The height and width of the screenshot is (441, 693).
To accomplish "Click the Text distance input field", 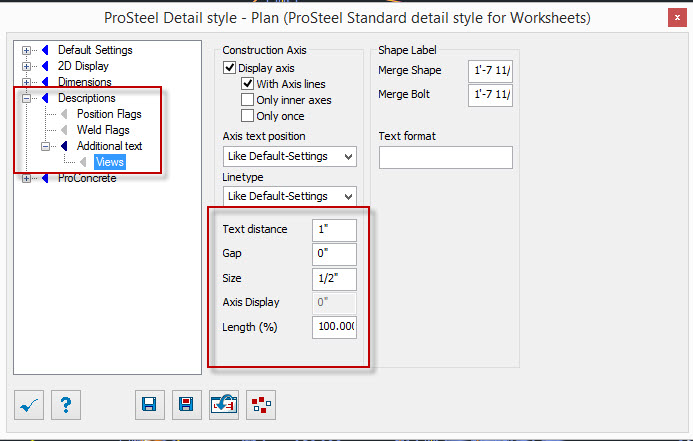I will pyautogui.click(x=334, y=230).
